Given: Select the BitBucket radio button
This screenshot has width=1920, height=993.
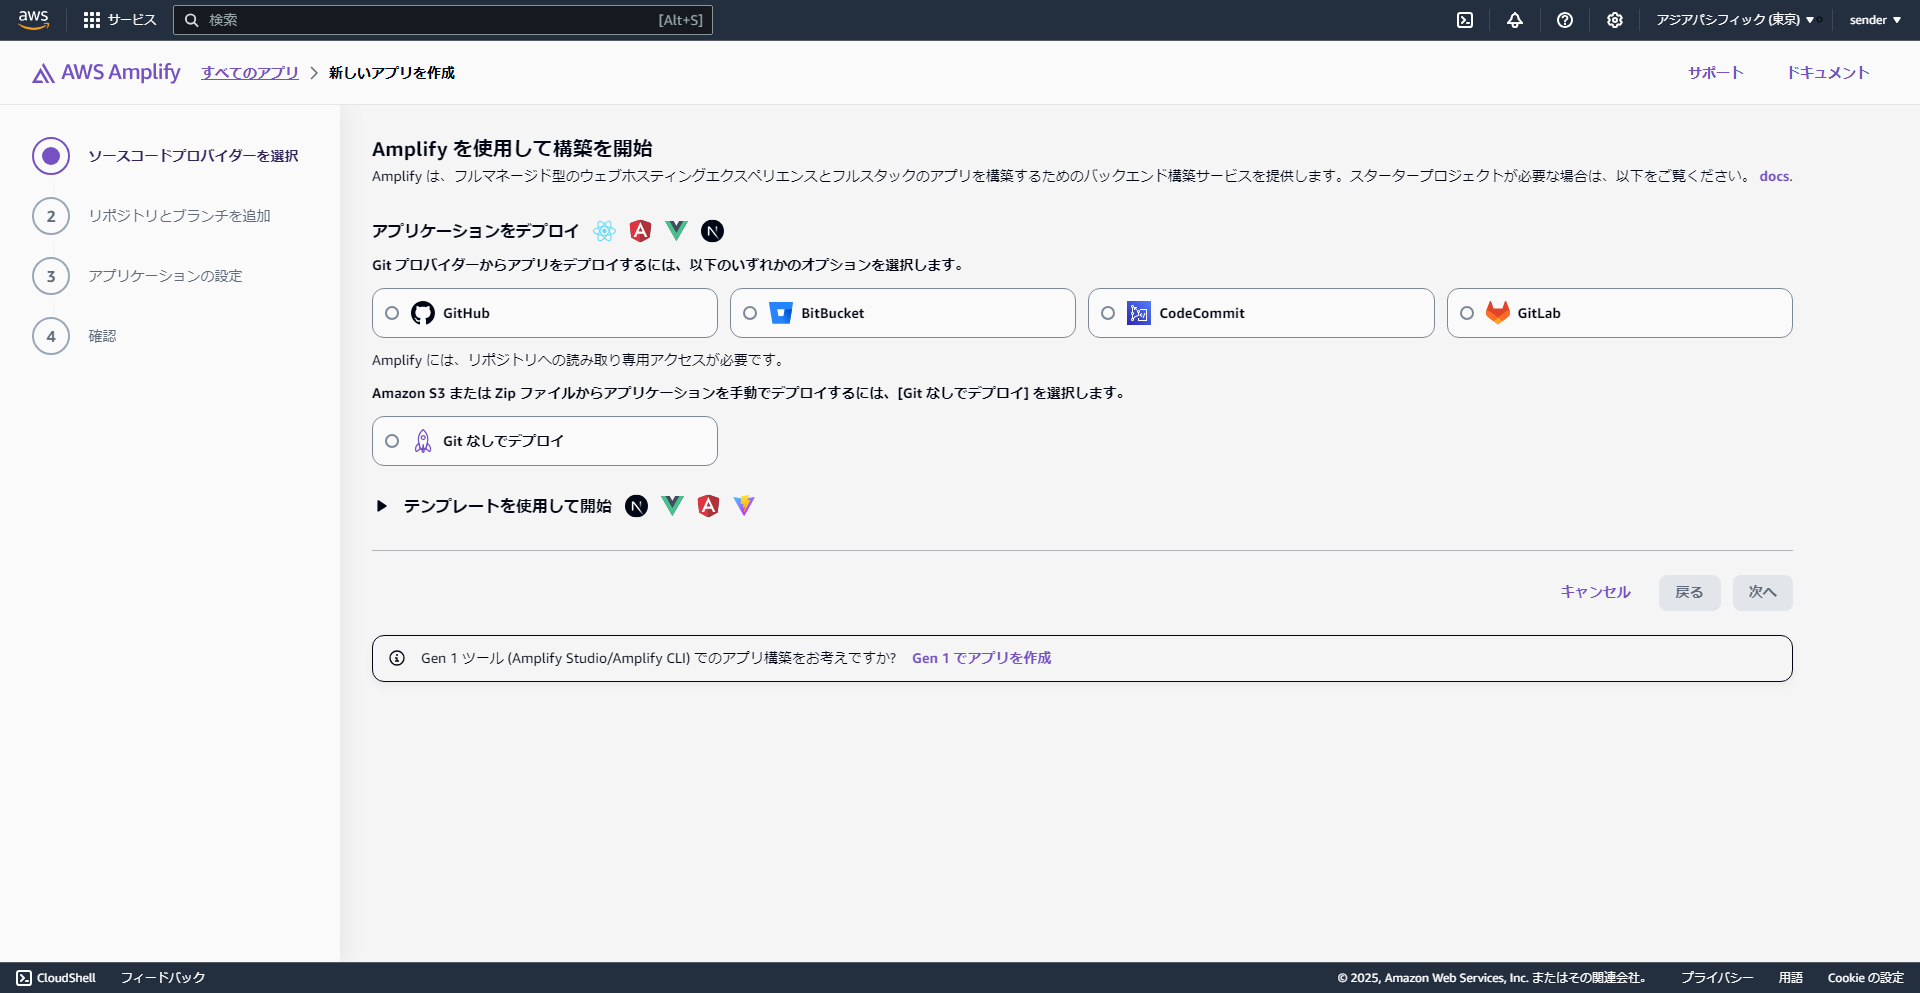Looking at the screenshot, I should 750,313.
